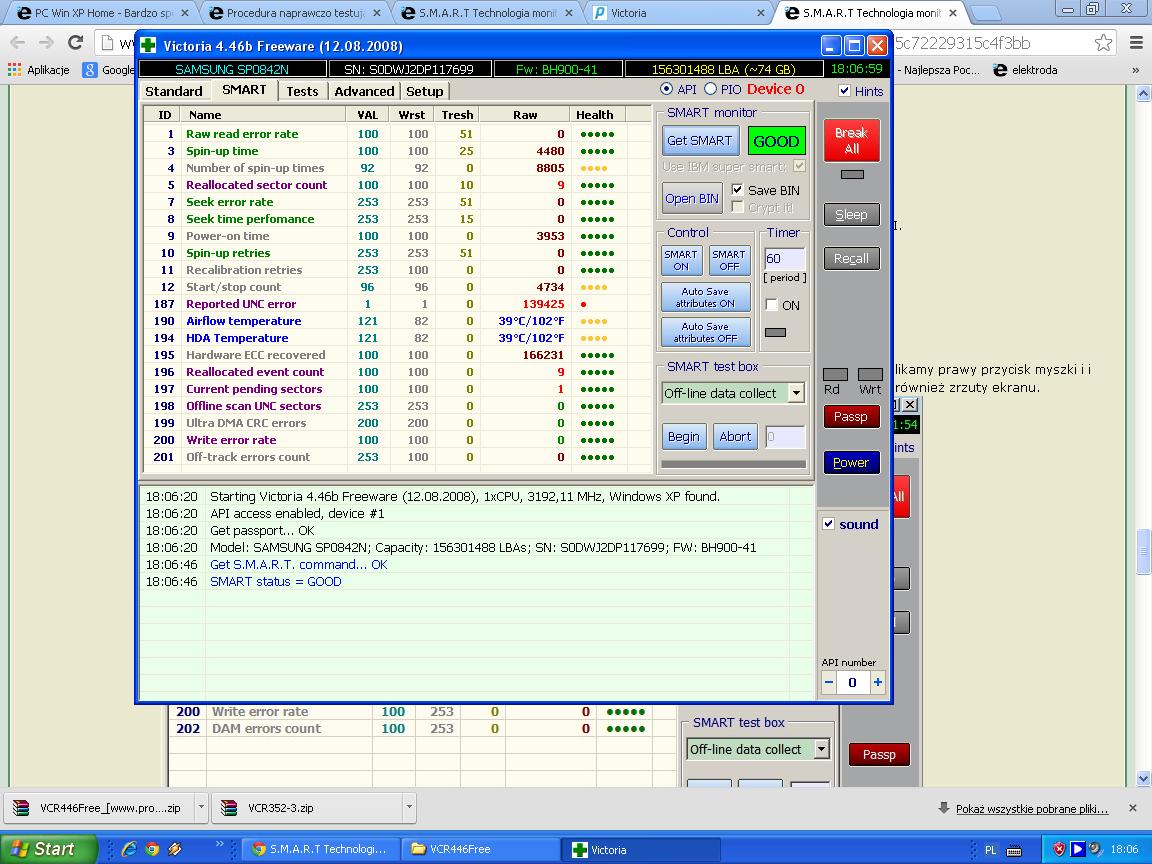Image resolution: width=1152 pixels, height=864 pixels.
Task: Click the VCR446Free zip download icon
Action: click(x=22, y=808)
